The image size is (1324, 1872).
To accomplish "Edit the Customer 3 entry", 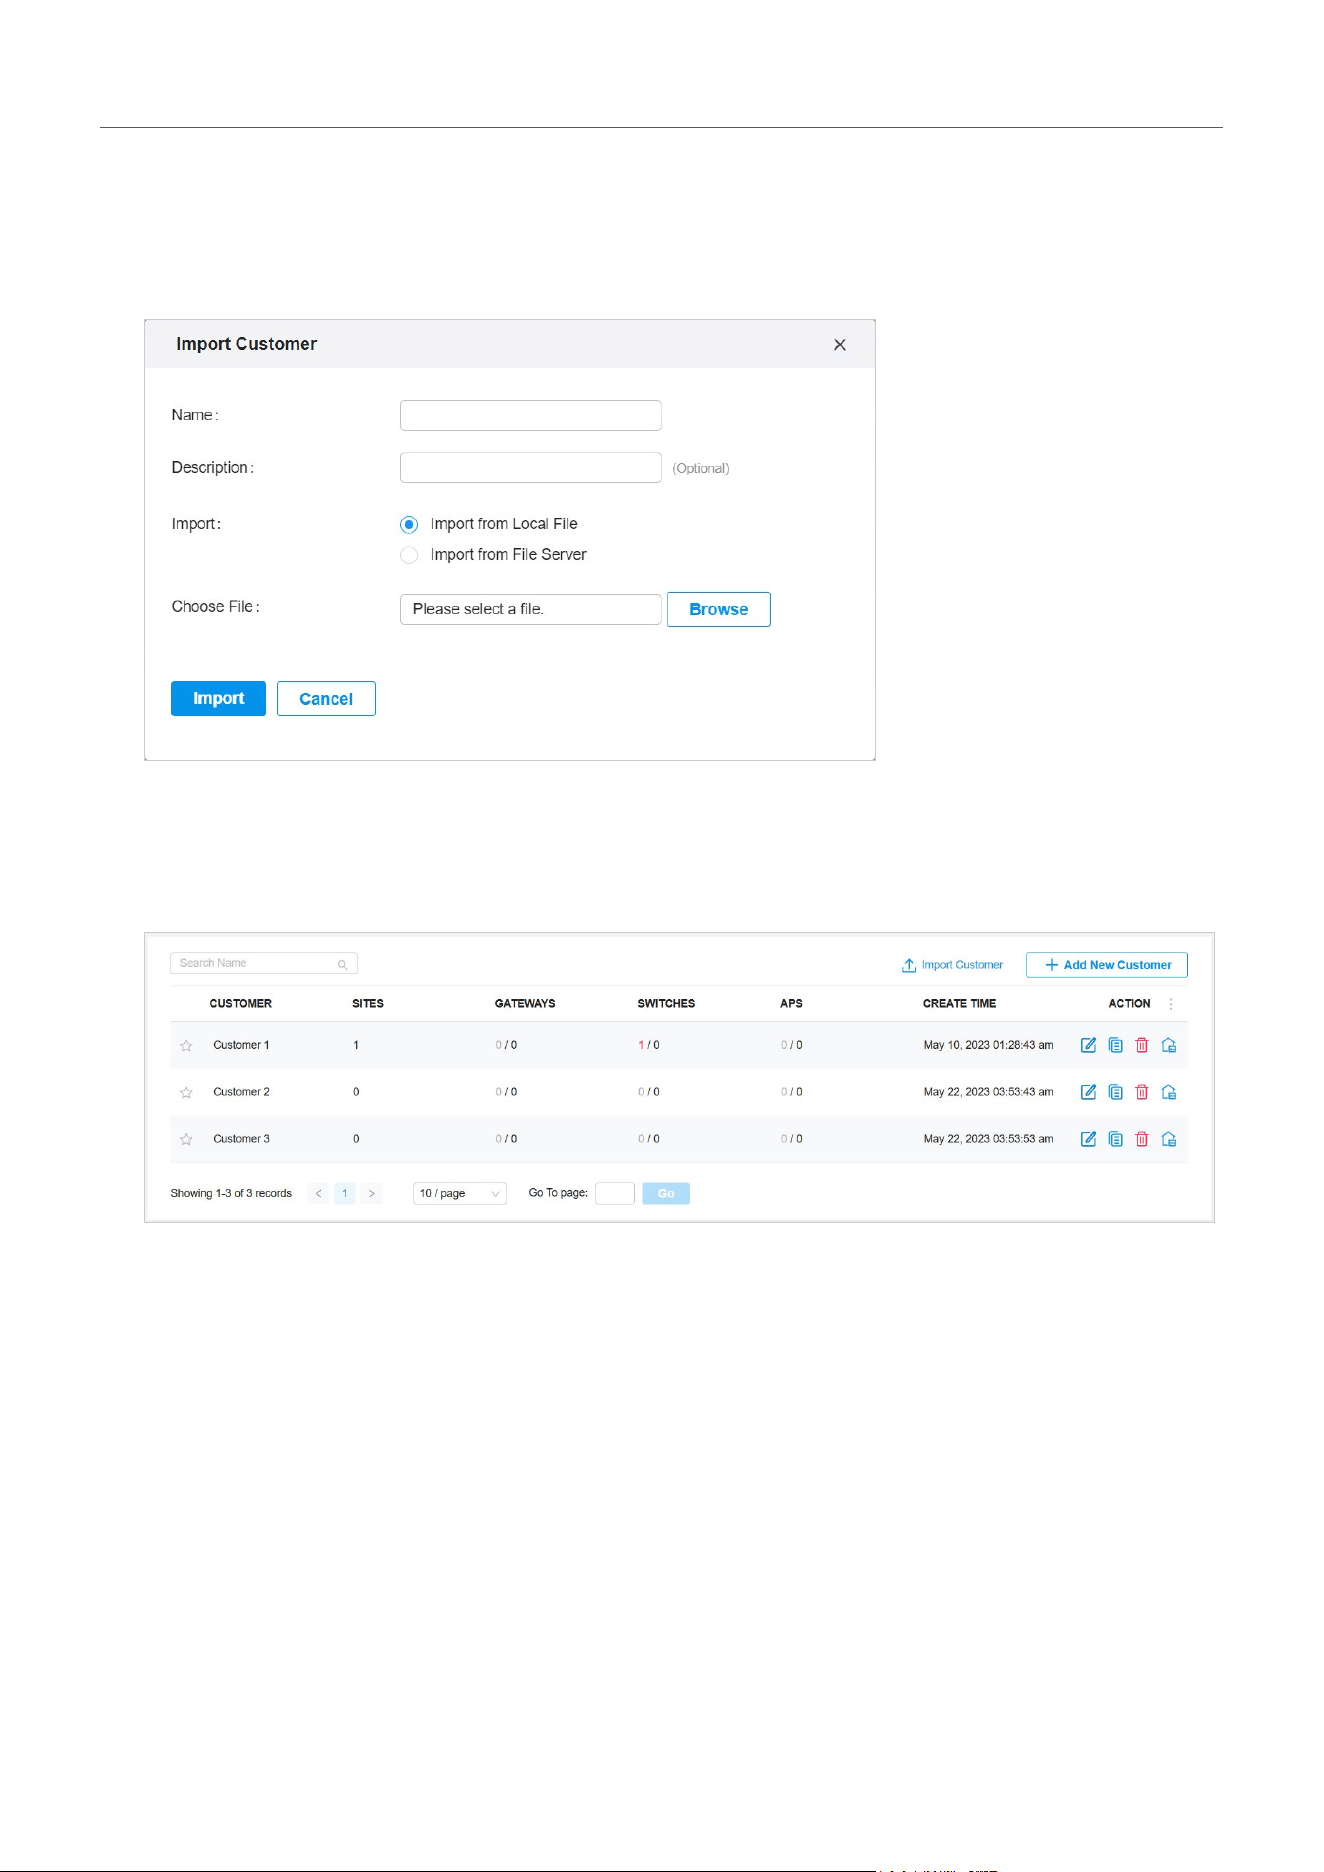I will click(x=1088, y=1139).
